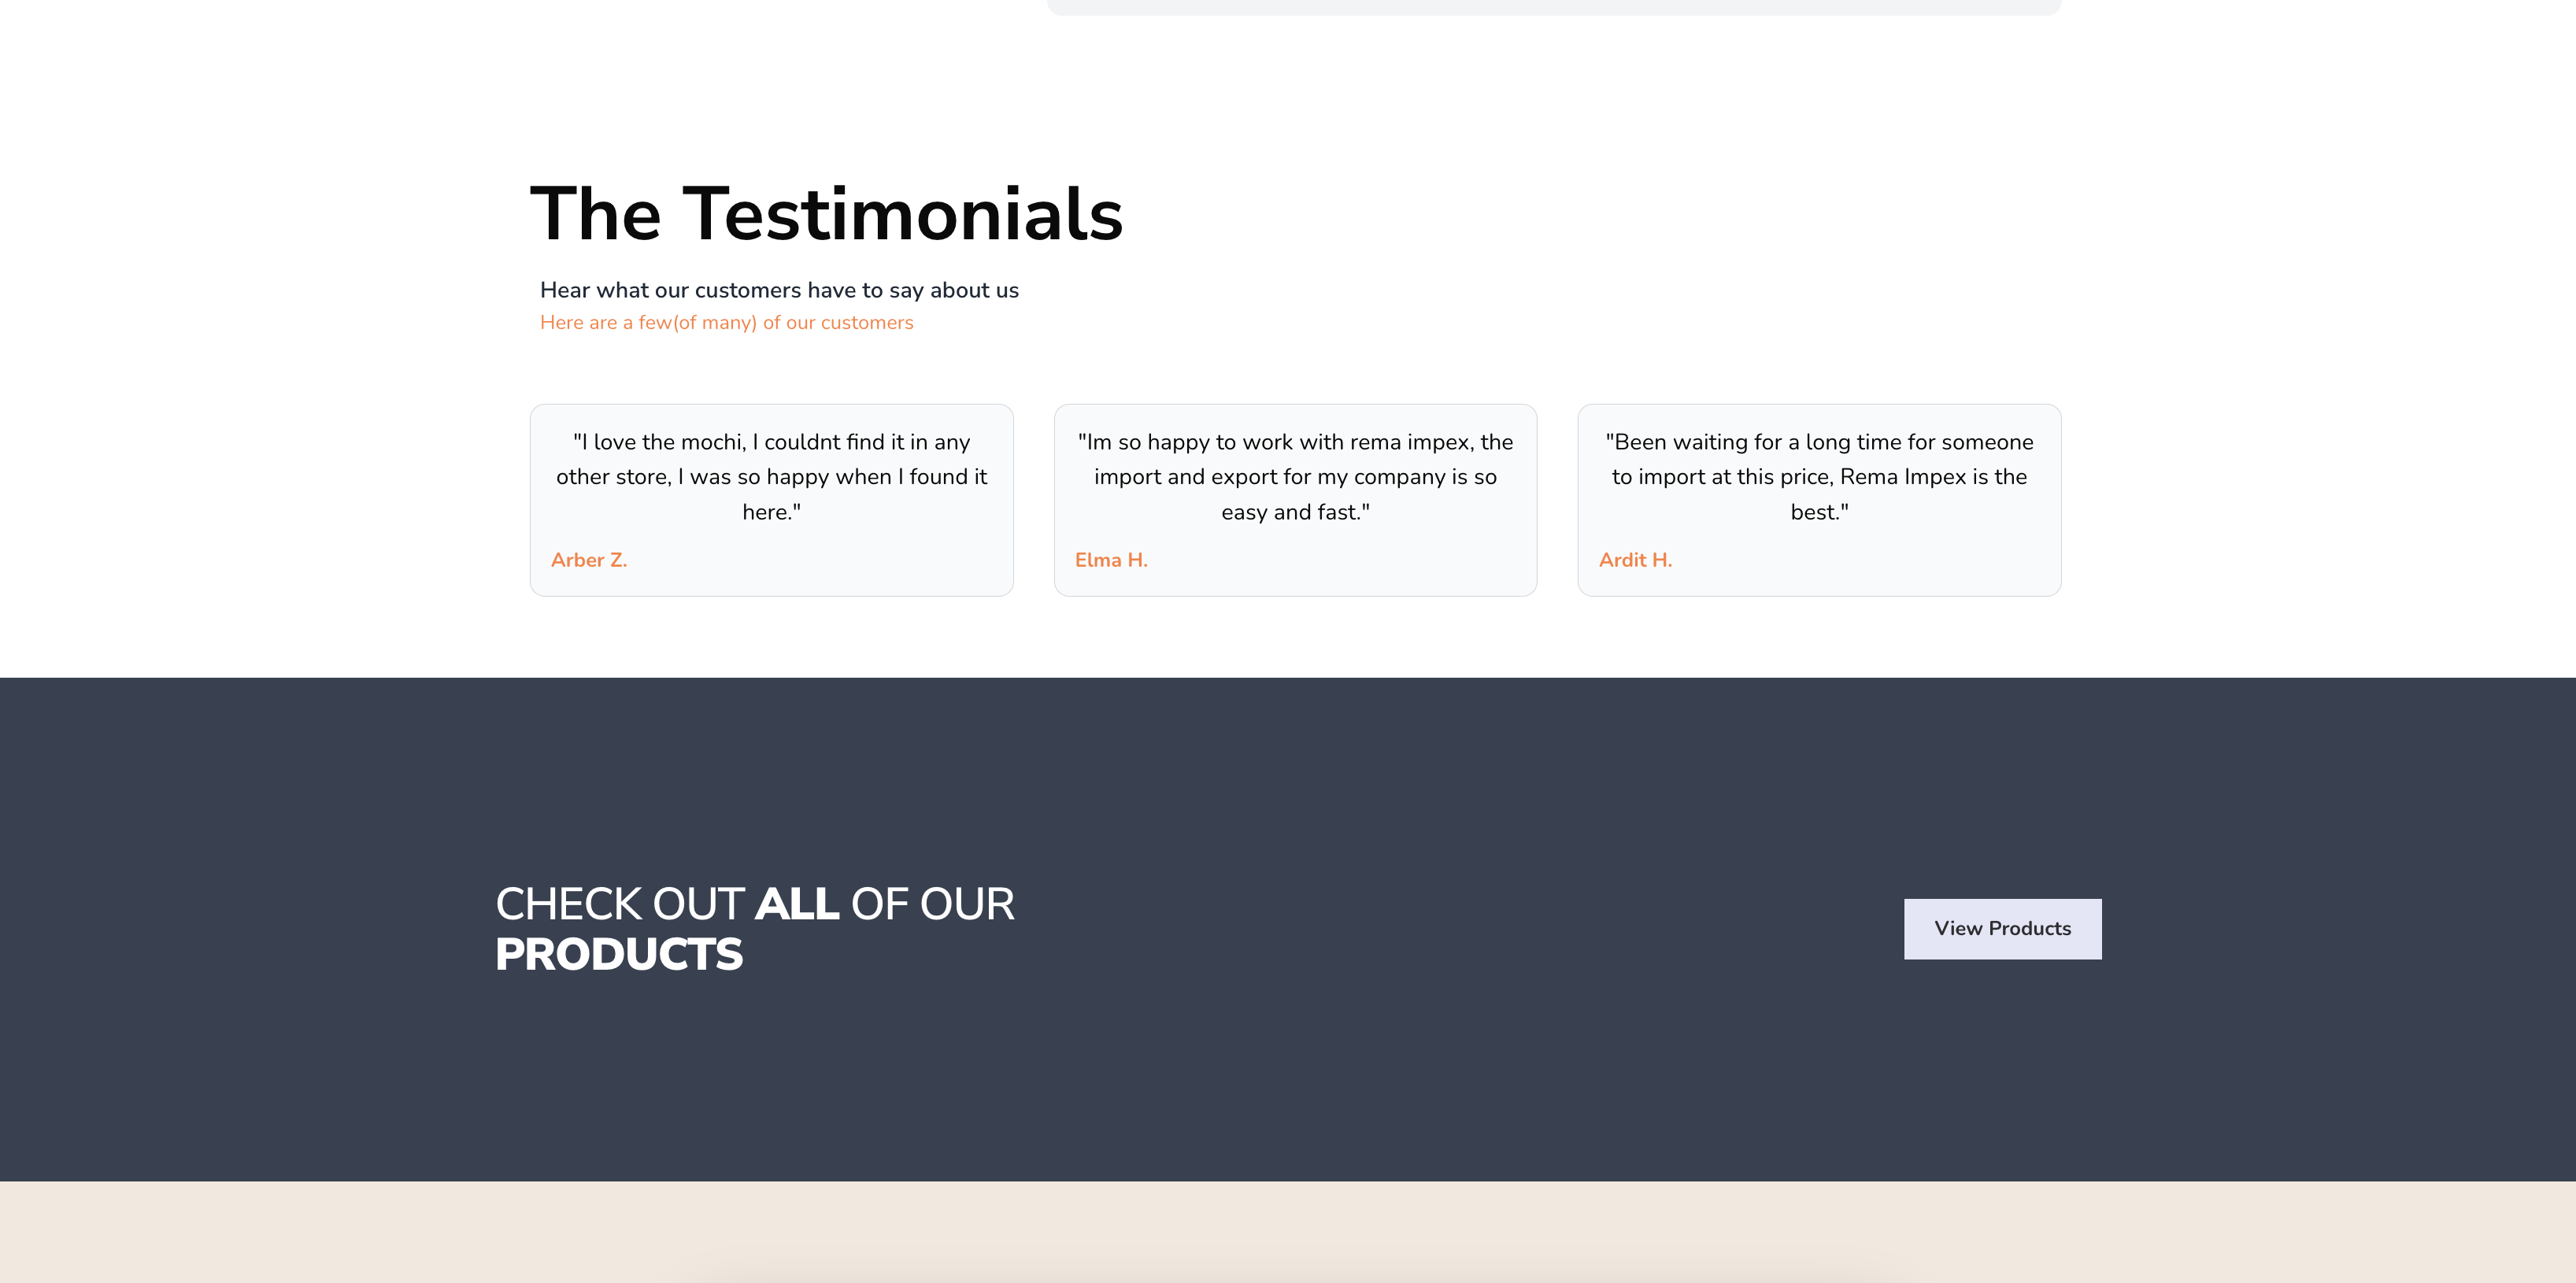Click the word 'Testimonials' in the heading
2576x1283 pixels.
pos(902,214)
